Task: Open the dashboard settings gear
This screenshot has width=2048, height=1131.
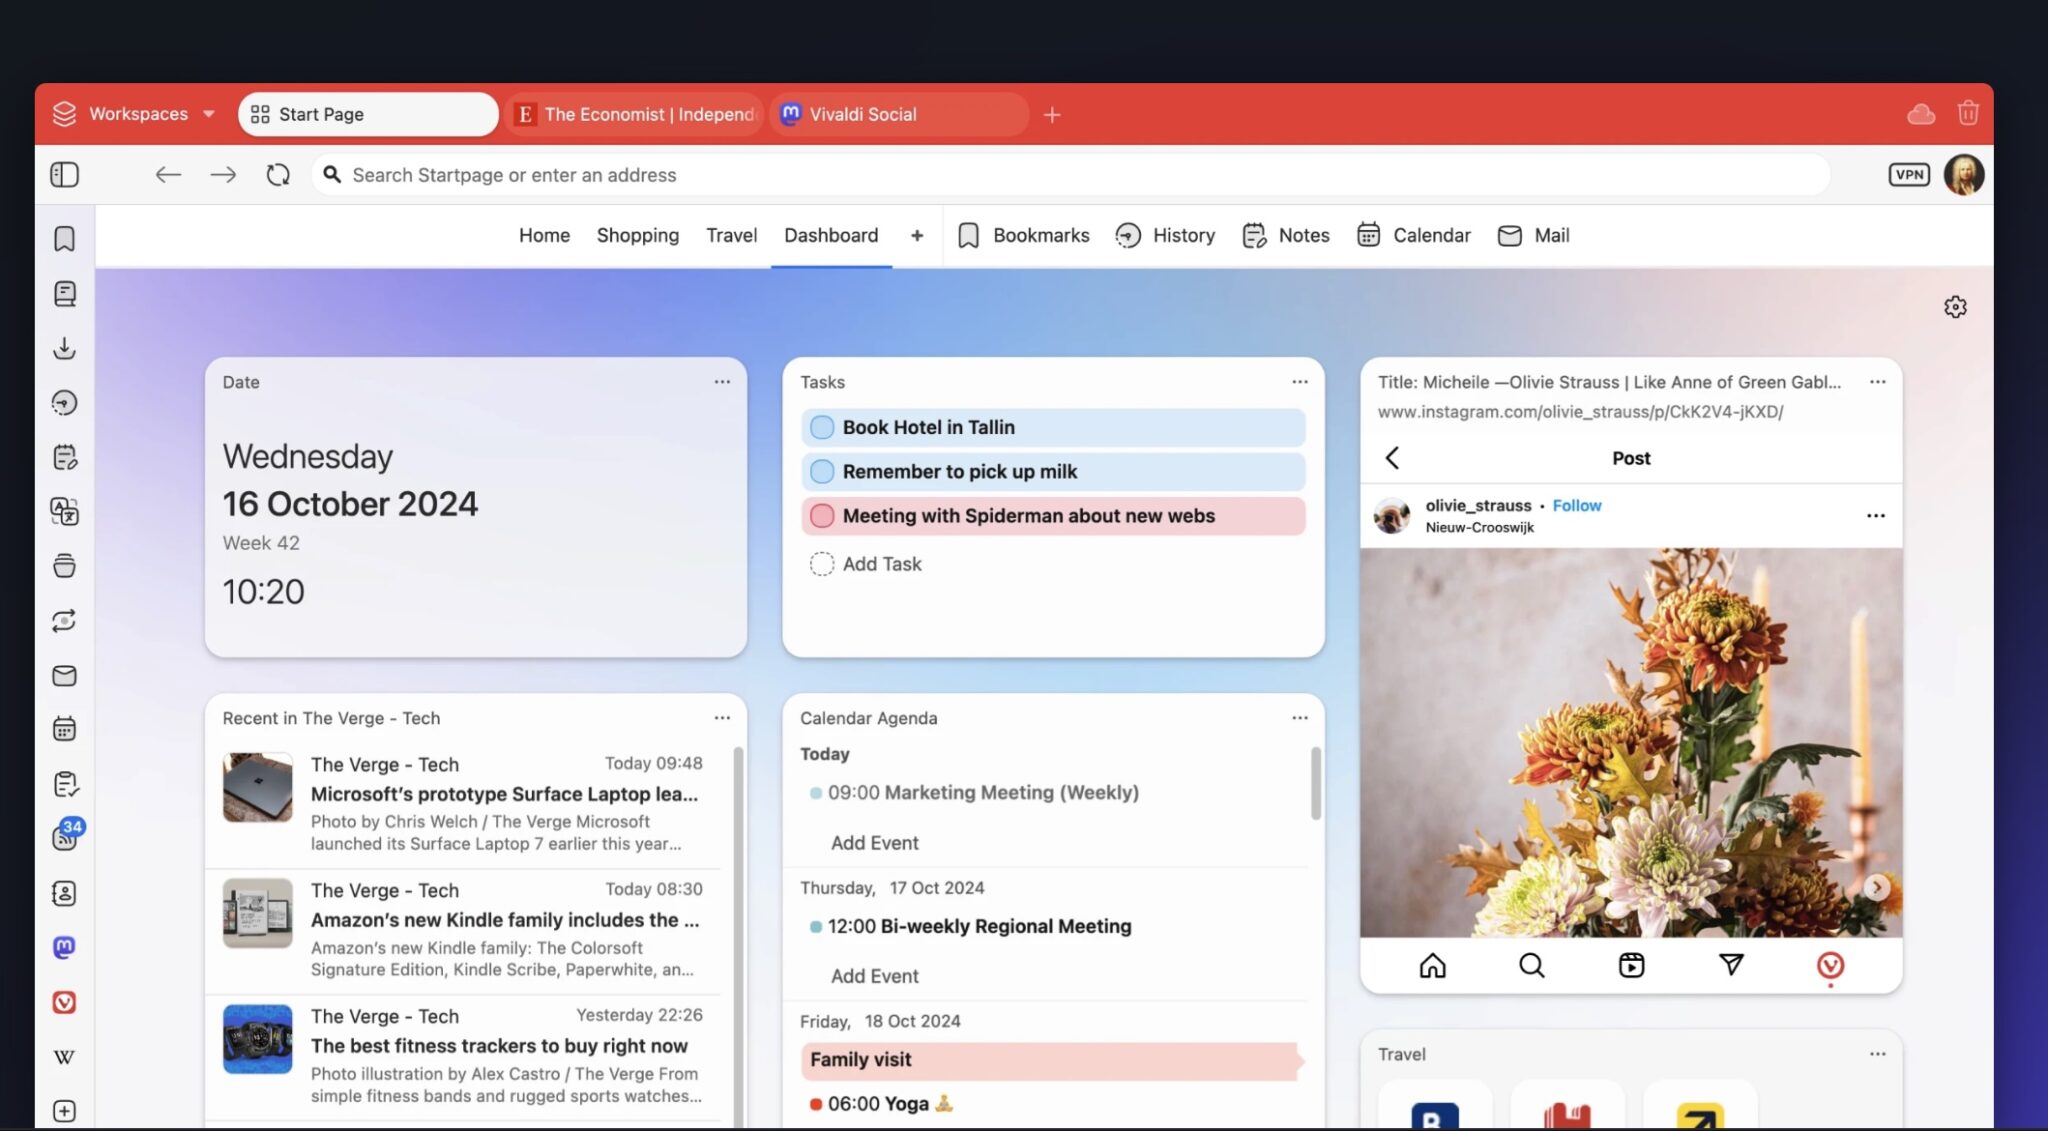Action: coord(1955,307)
